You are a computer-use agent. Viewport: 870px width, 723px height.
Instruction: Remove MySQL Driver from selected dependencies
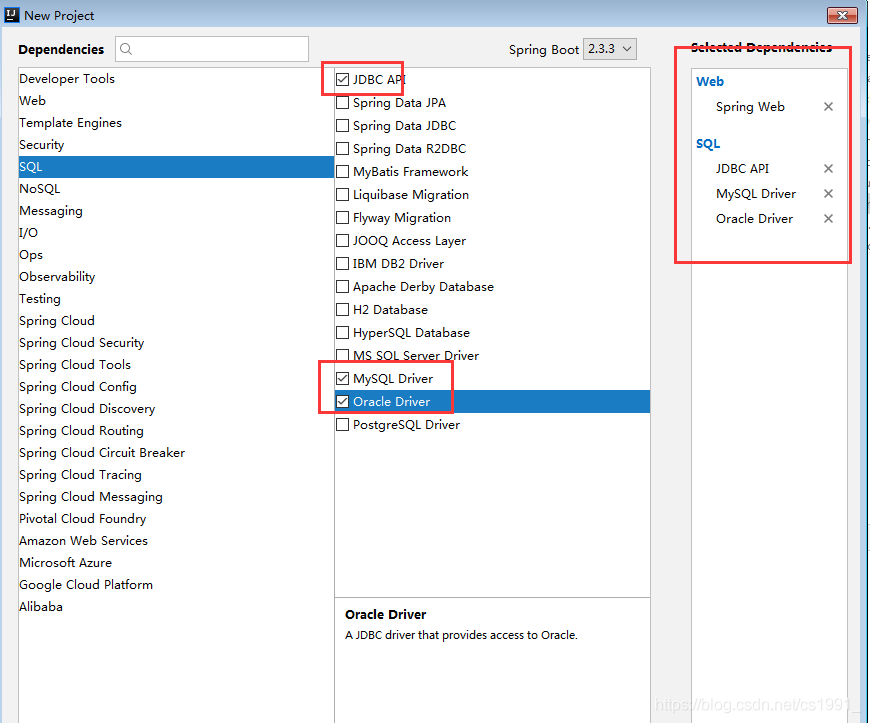coord(828,193)
